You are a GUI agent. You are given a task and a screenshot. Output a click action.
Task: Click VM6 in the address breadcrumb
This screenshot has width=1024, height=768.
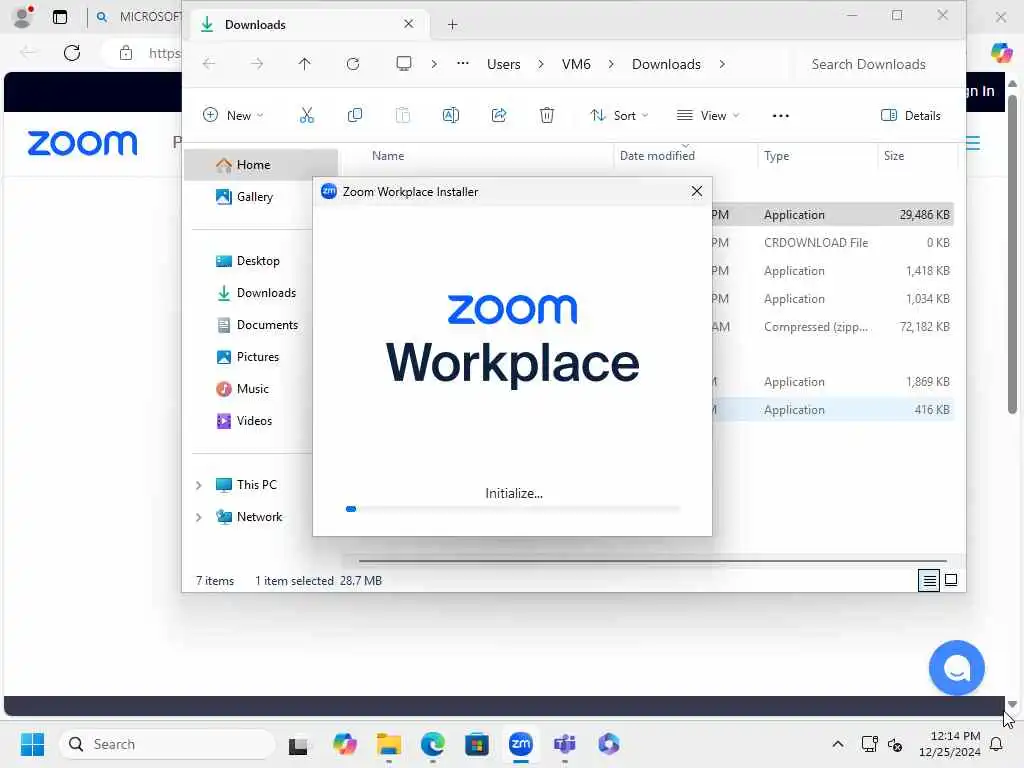click(x=576, y=64)
